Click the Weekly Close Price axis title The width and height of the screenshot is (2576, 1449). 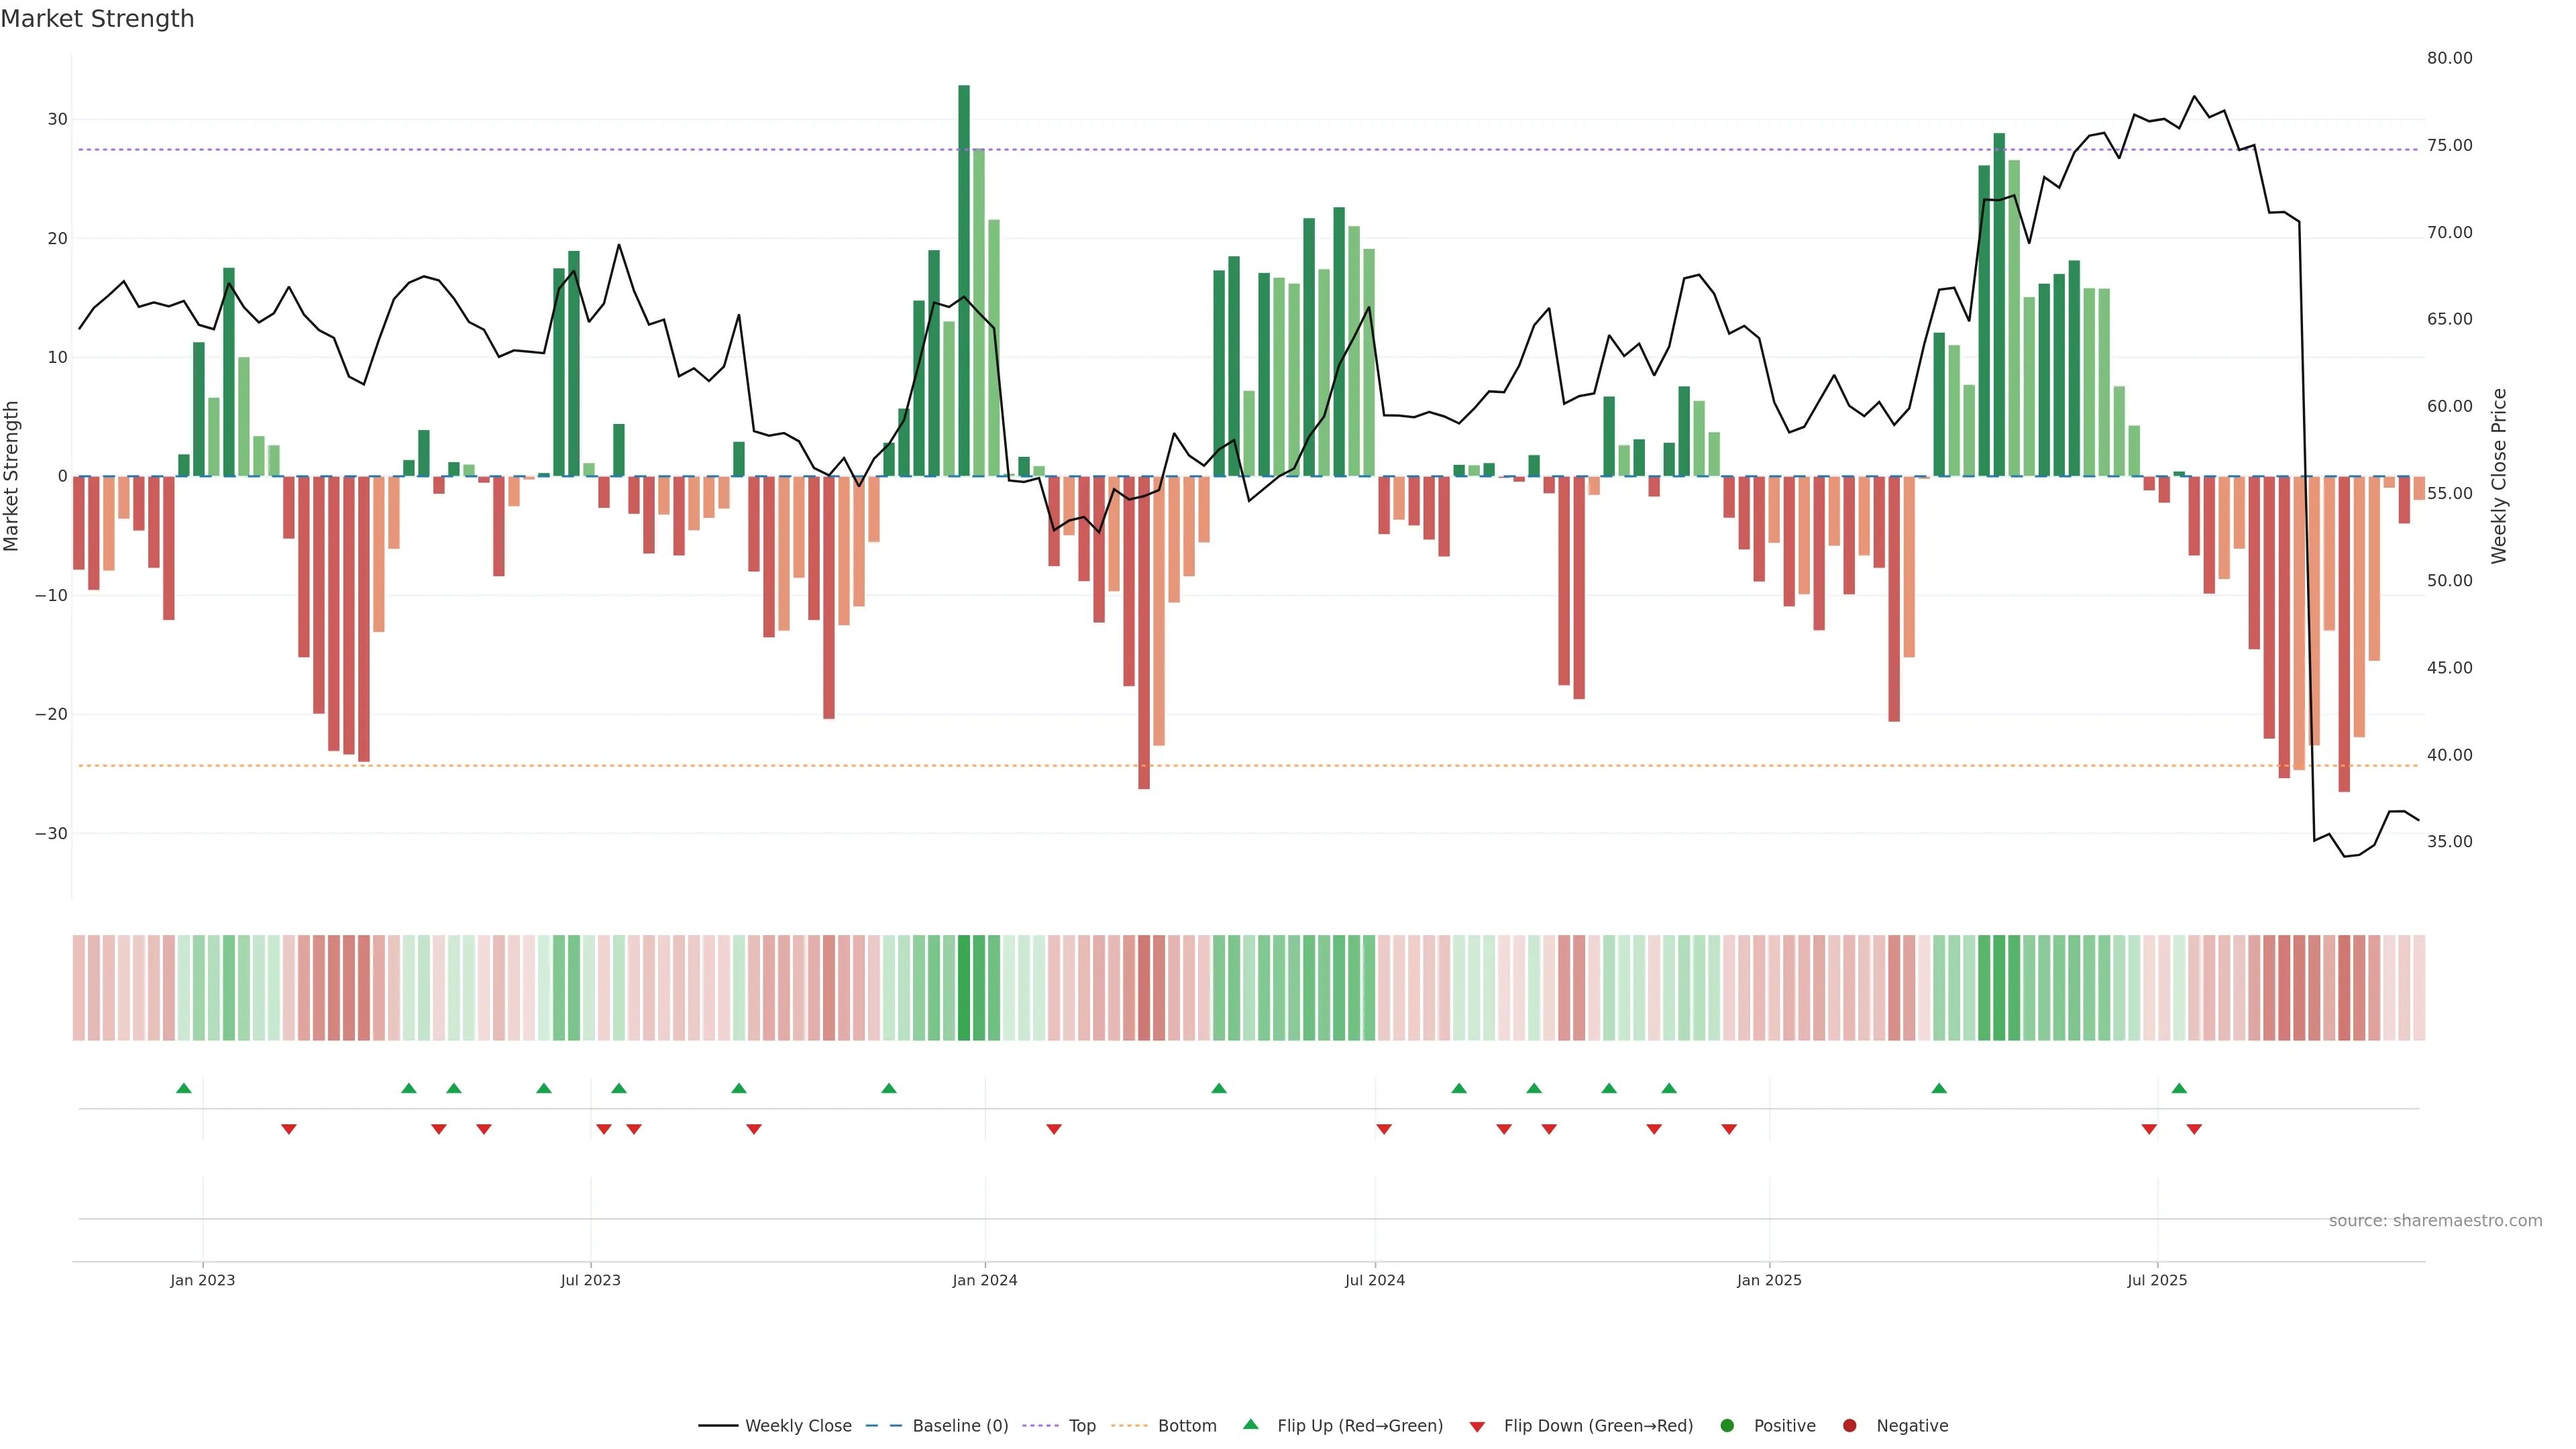point(2499,476)
